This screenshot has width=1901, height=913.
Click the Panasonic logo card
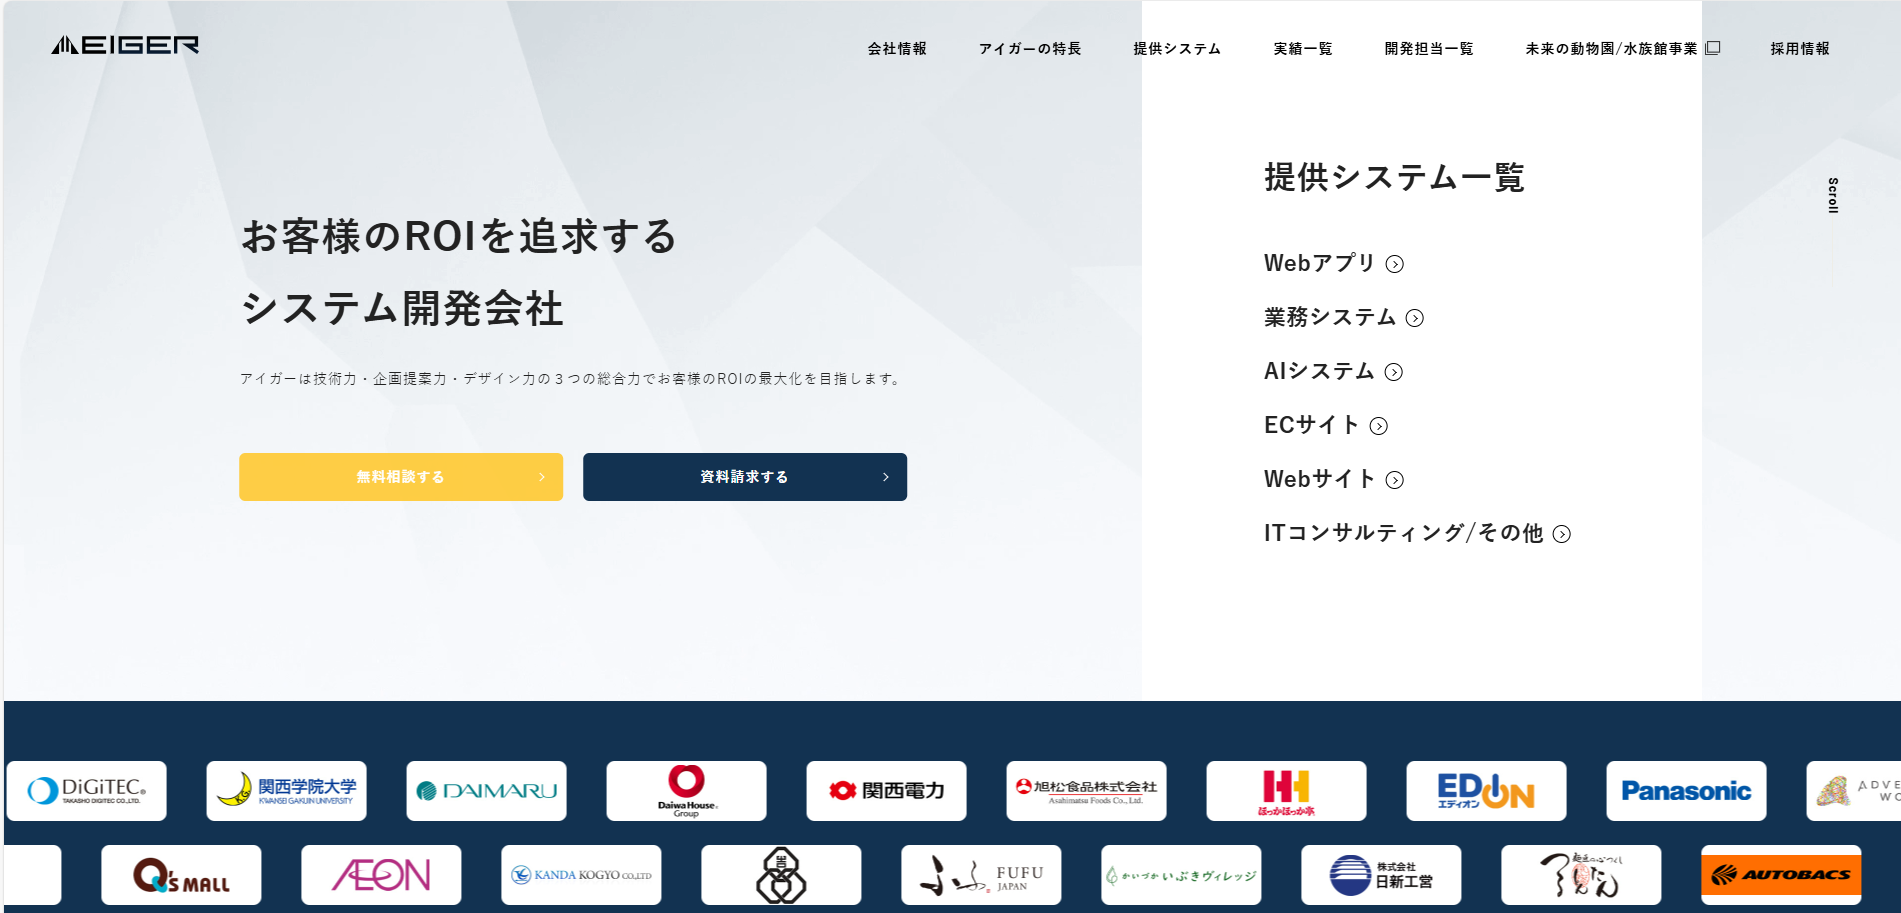[1686, 791]
